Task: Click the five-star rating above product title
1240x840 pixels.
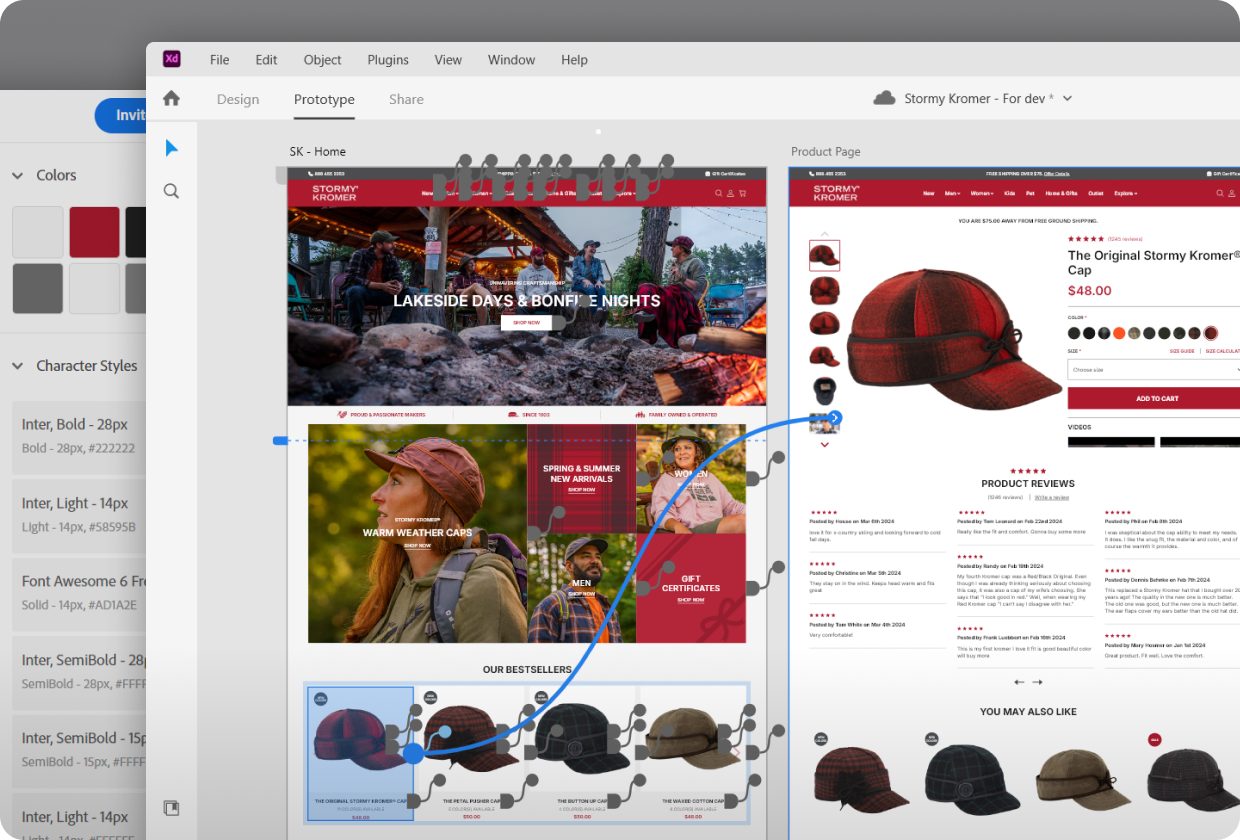Action: (x=1086, y=239)
